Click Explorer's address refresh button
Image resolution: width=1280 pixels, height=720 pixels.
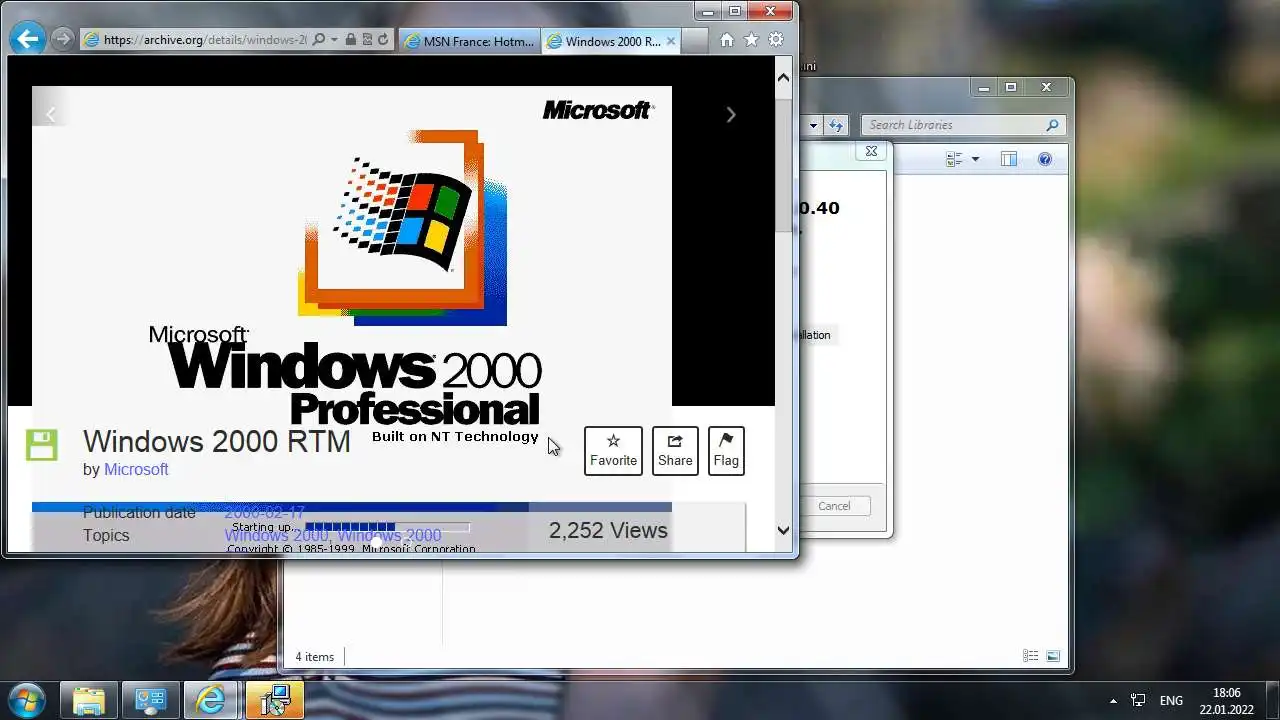836,125
